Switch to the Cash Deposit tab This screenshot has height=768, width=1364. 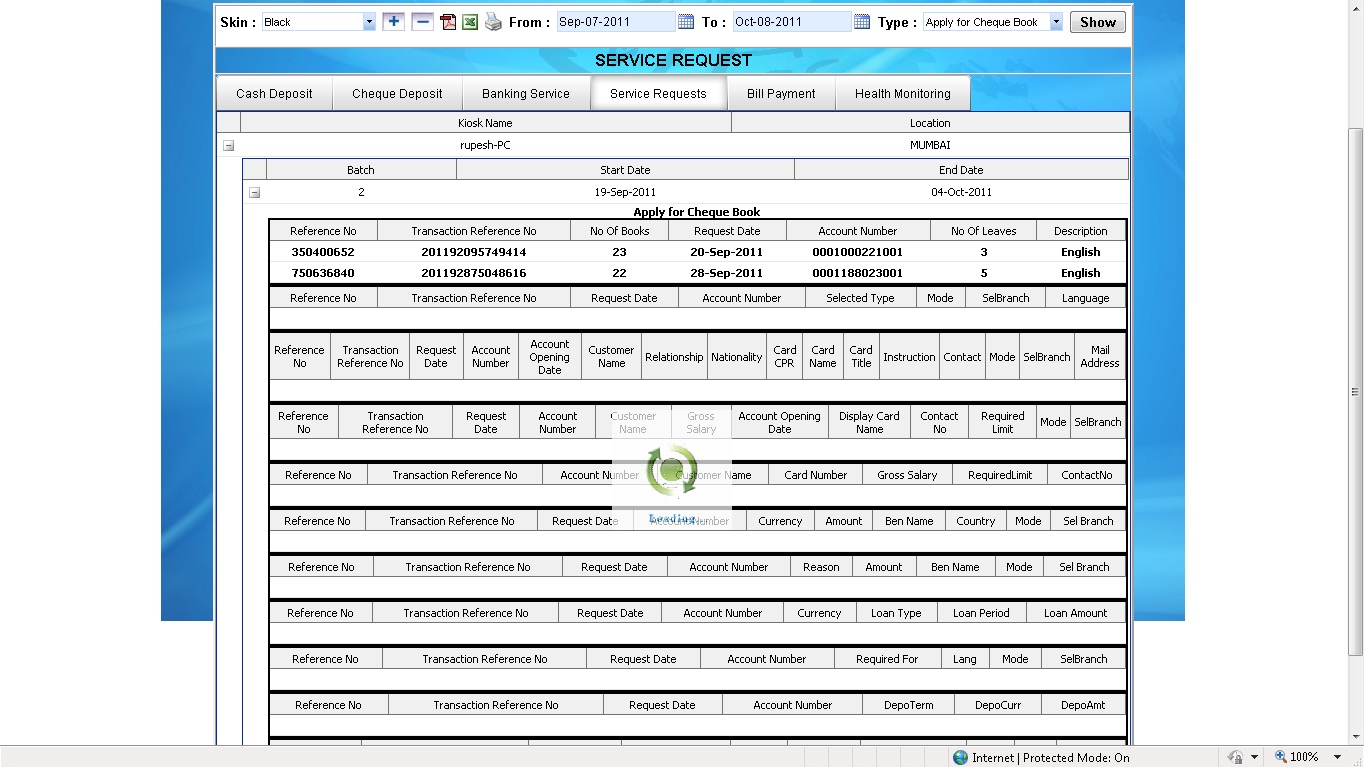click(274, 94)
